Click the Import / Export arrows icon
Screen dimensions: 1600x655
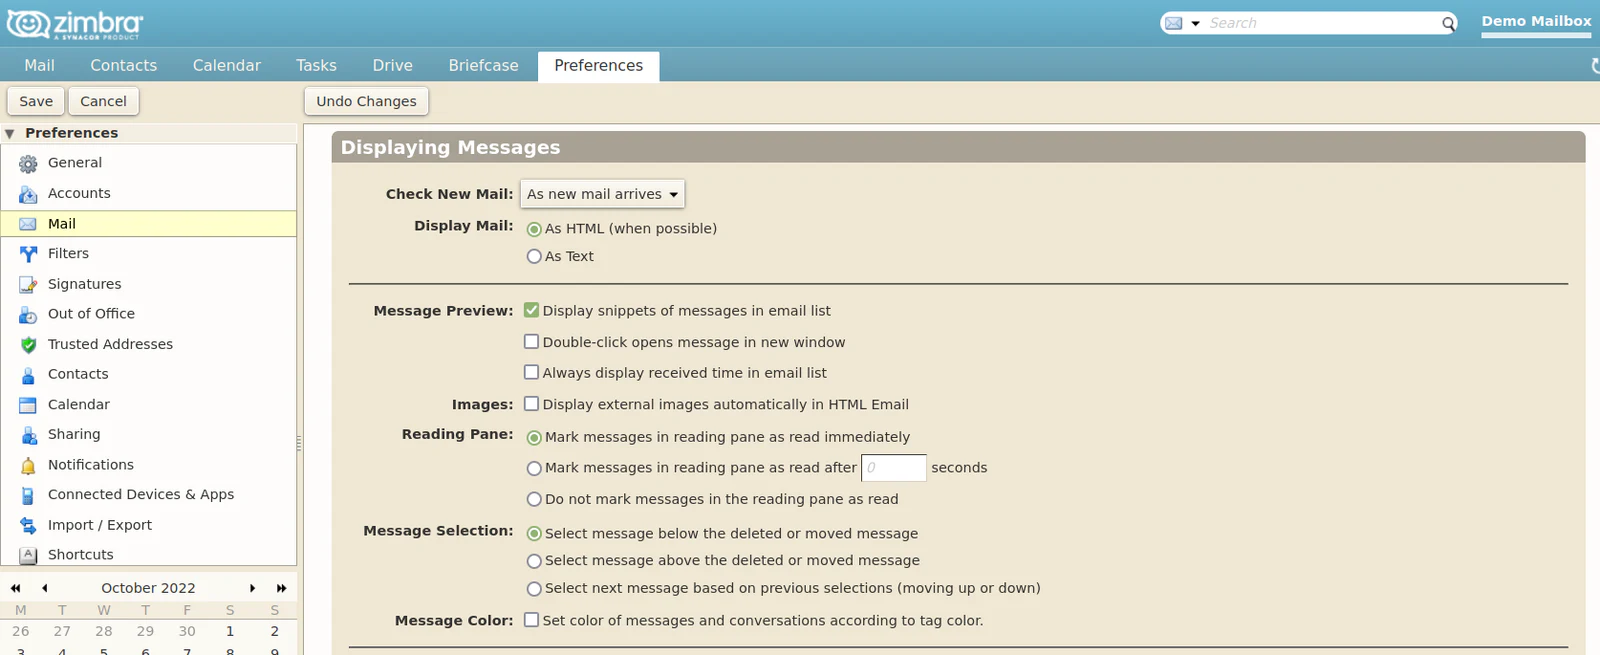[x=28, y=525]
